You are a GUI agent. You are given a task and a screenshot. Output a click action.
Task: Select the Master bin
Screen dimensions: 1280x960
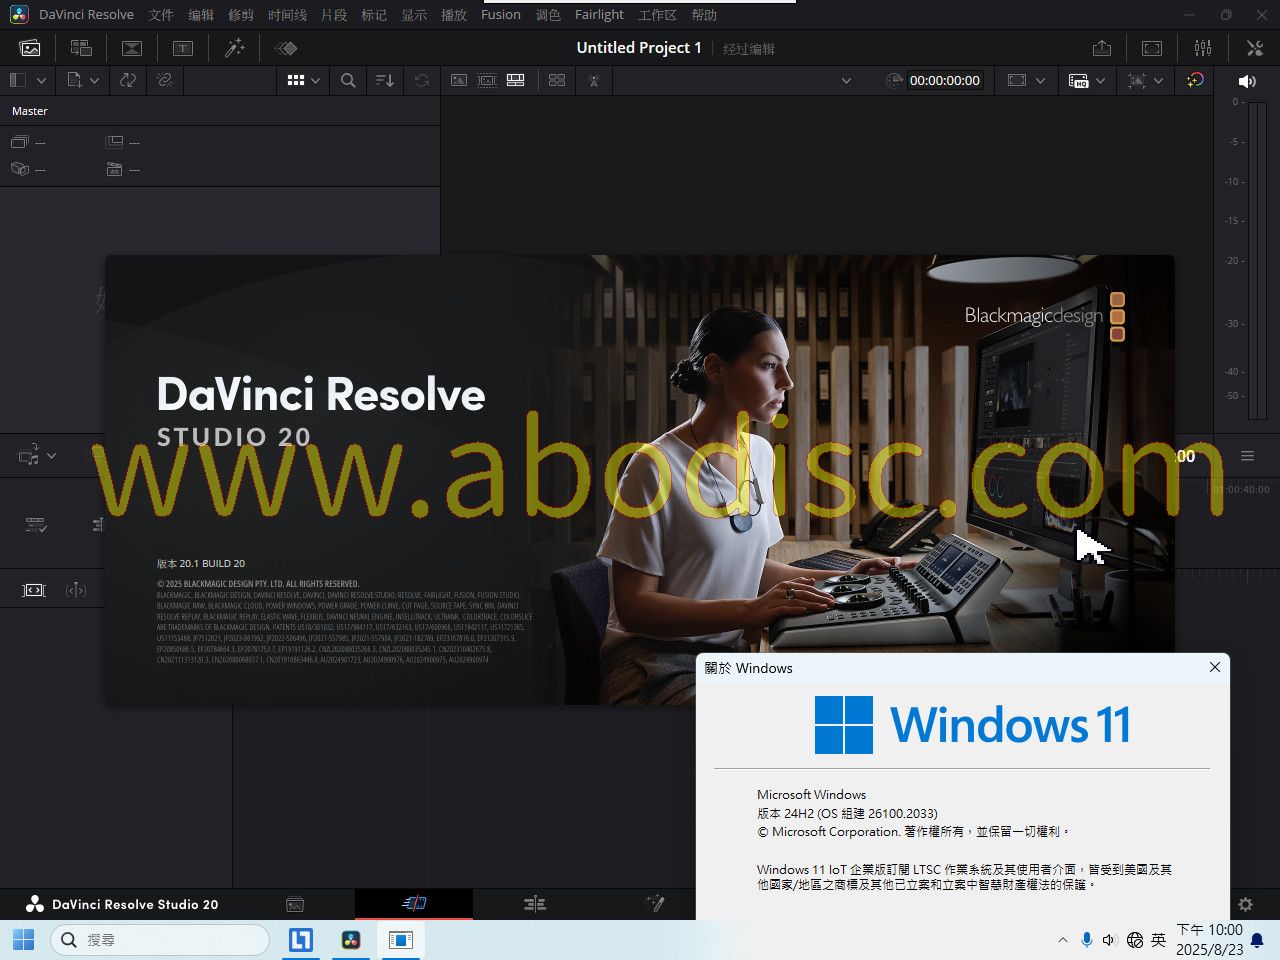point(30,111)
